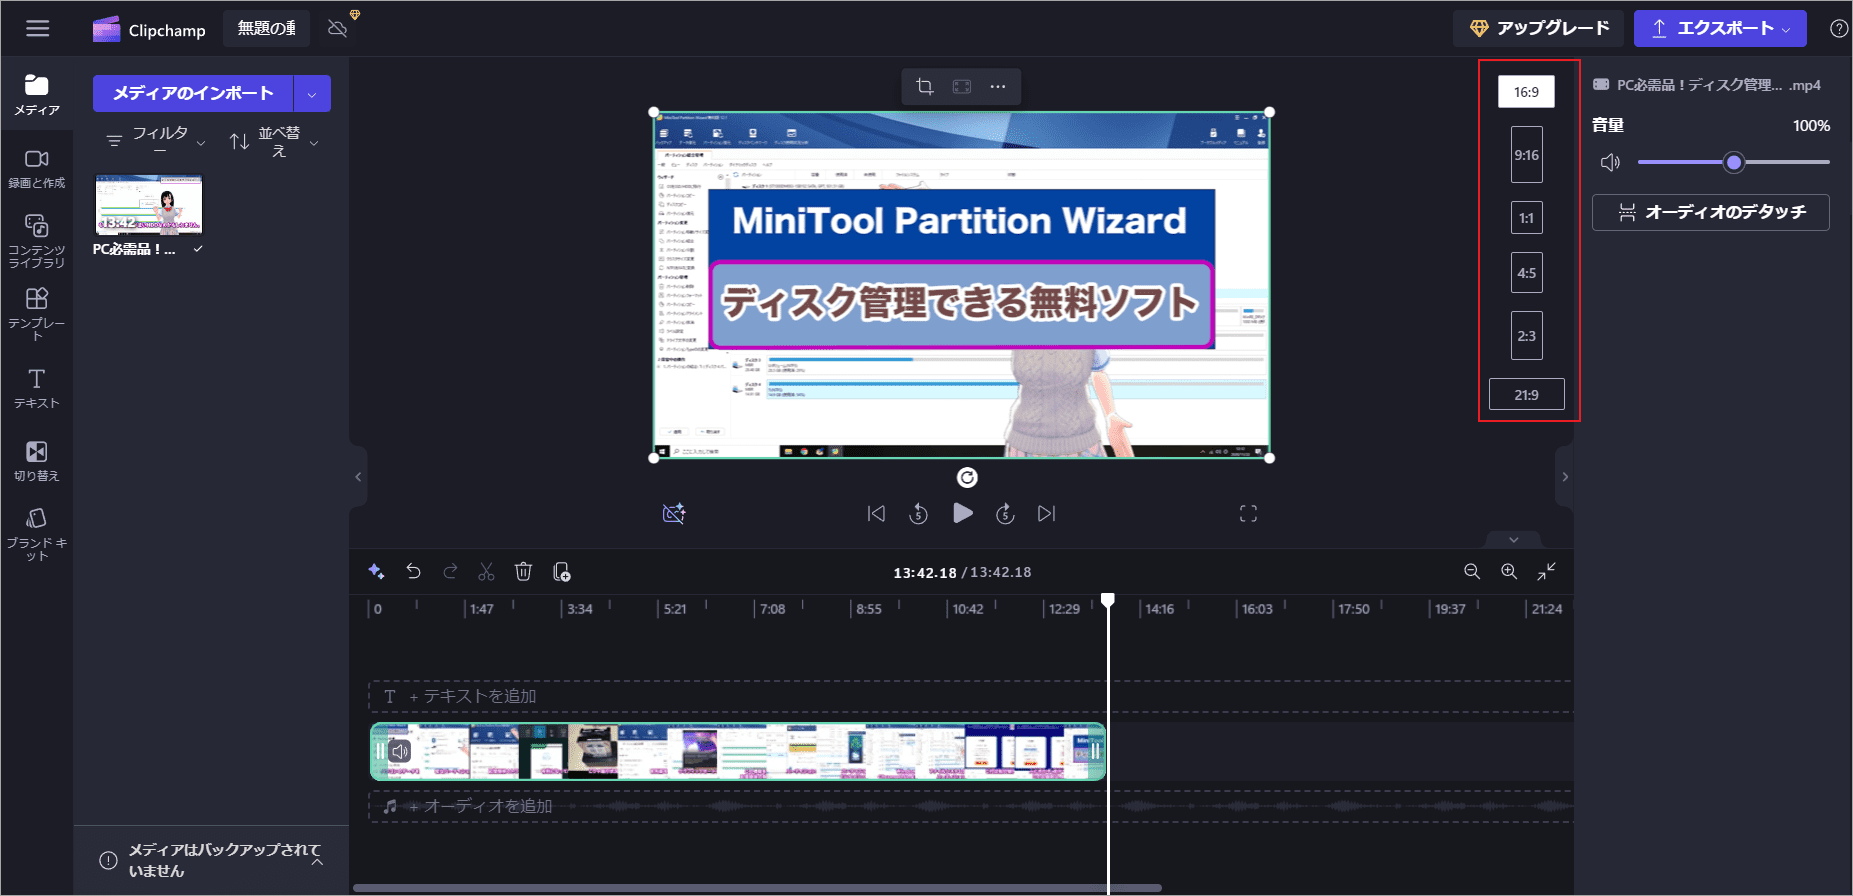Click the horizontal timeline scrollbar
Screen dimensions: 1853x896
(x=757, y=887)
